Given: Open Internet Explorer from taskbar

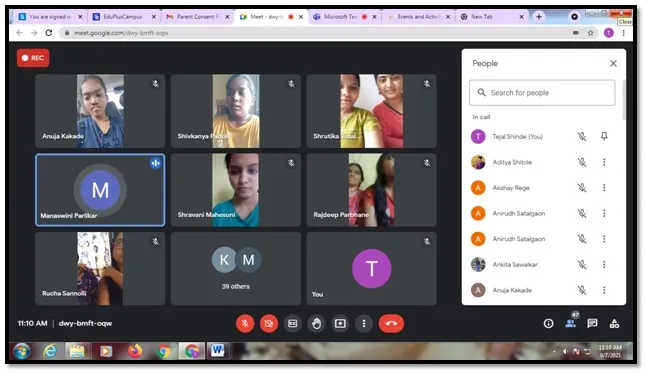Looking at the screenshot, I should point(50,351).
